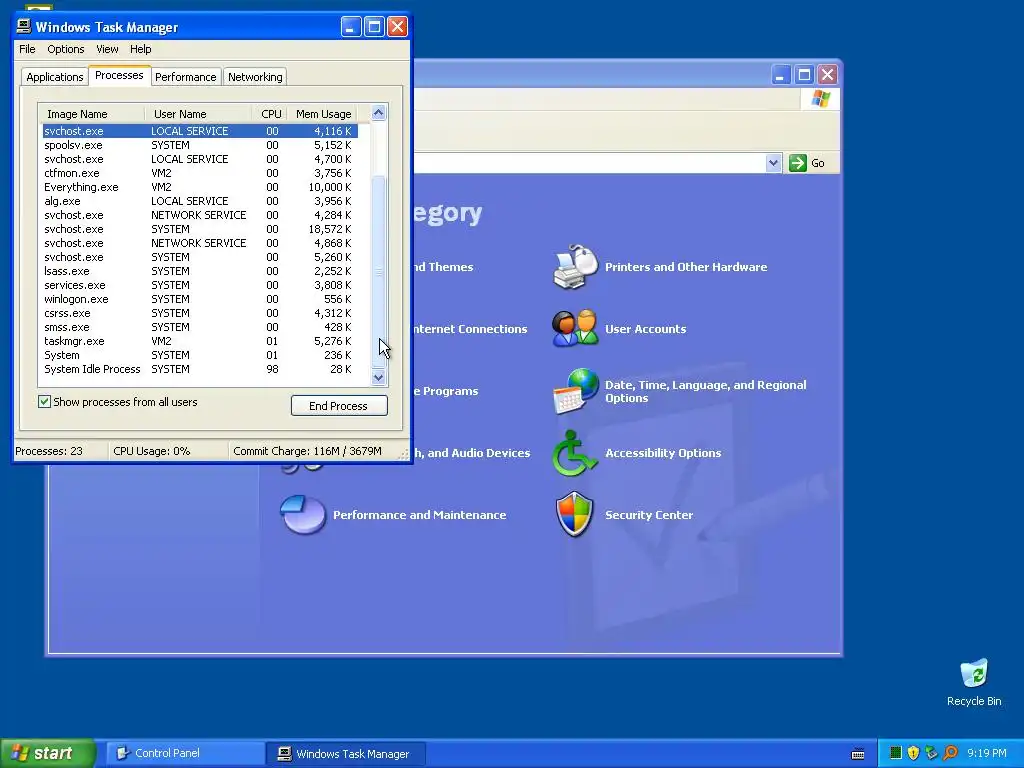Click the process list scroll up arrow
The width and height of the screenshot is (1024, 768).
(378, 113)
